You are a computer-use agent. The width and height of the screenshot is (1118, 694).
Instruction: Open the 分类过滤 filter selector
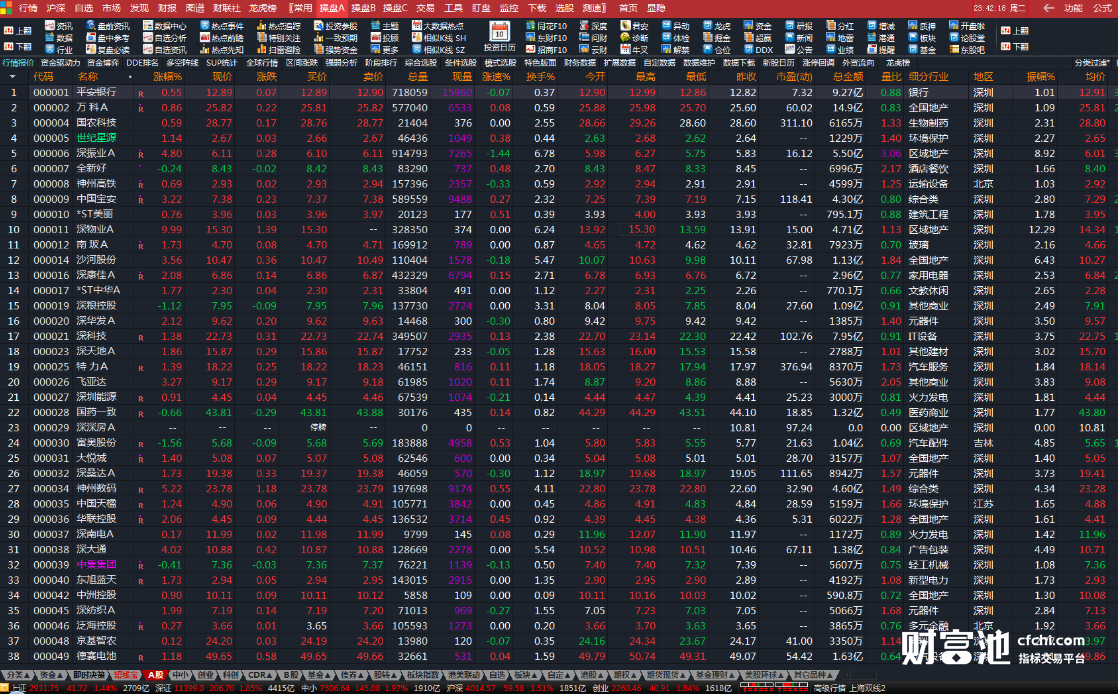click(1092, 63)
